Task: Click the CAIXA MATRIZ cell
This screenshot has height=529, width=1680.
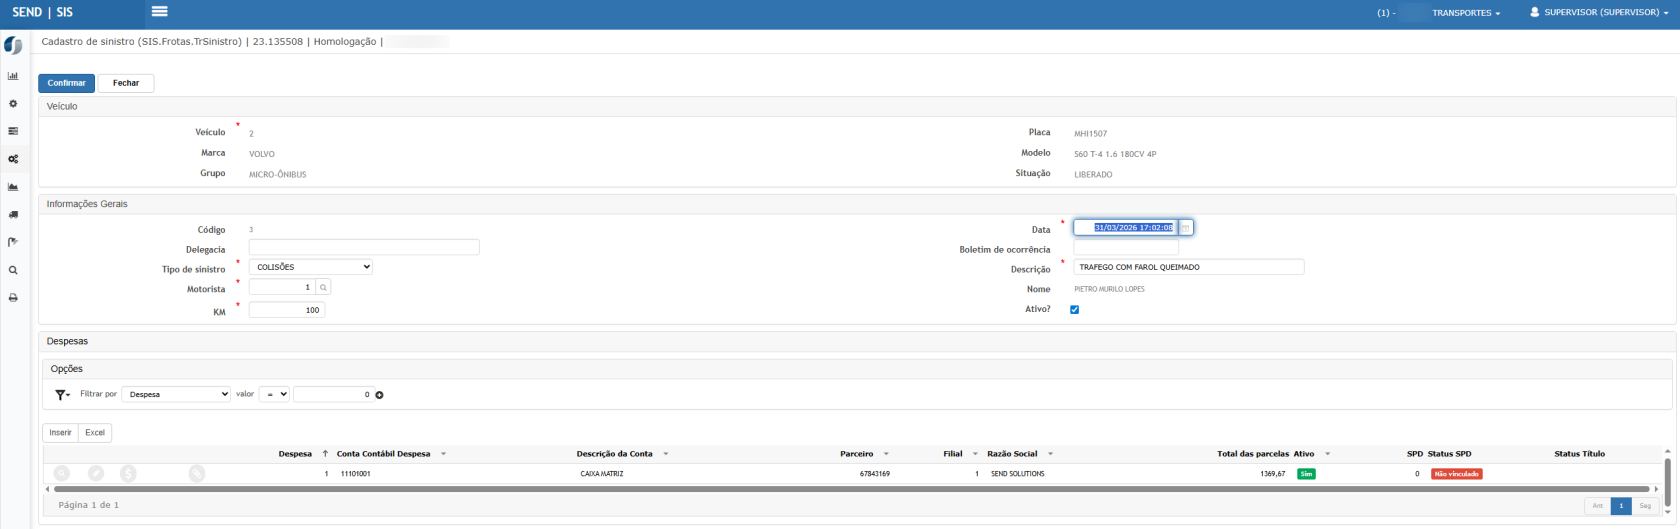Action: pyautogui.click(x=601, y=474)
